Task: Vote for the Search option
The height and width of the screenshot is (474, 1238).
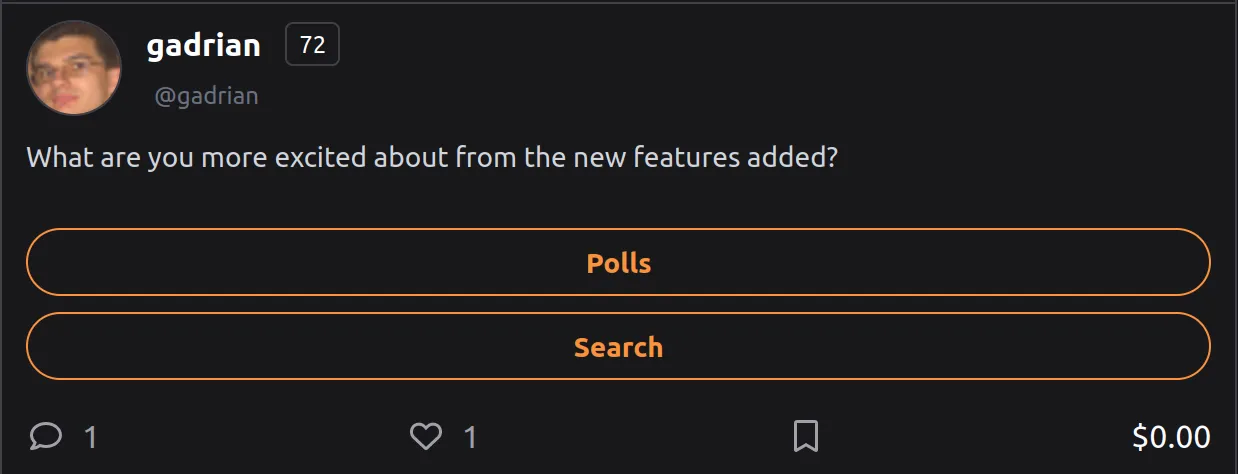Action: 618,346
